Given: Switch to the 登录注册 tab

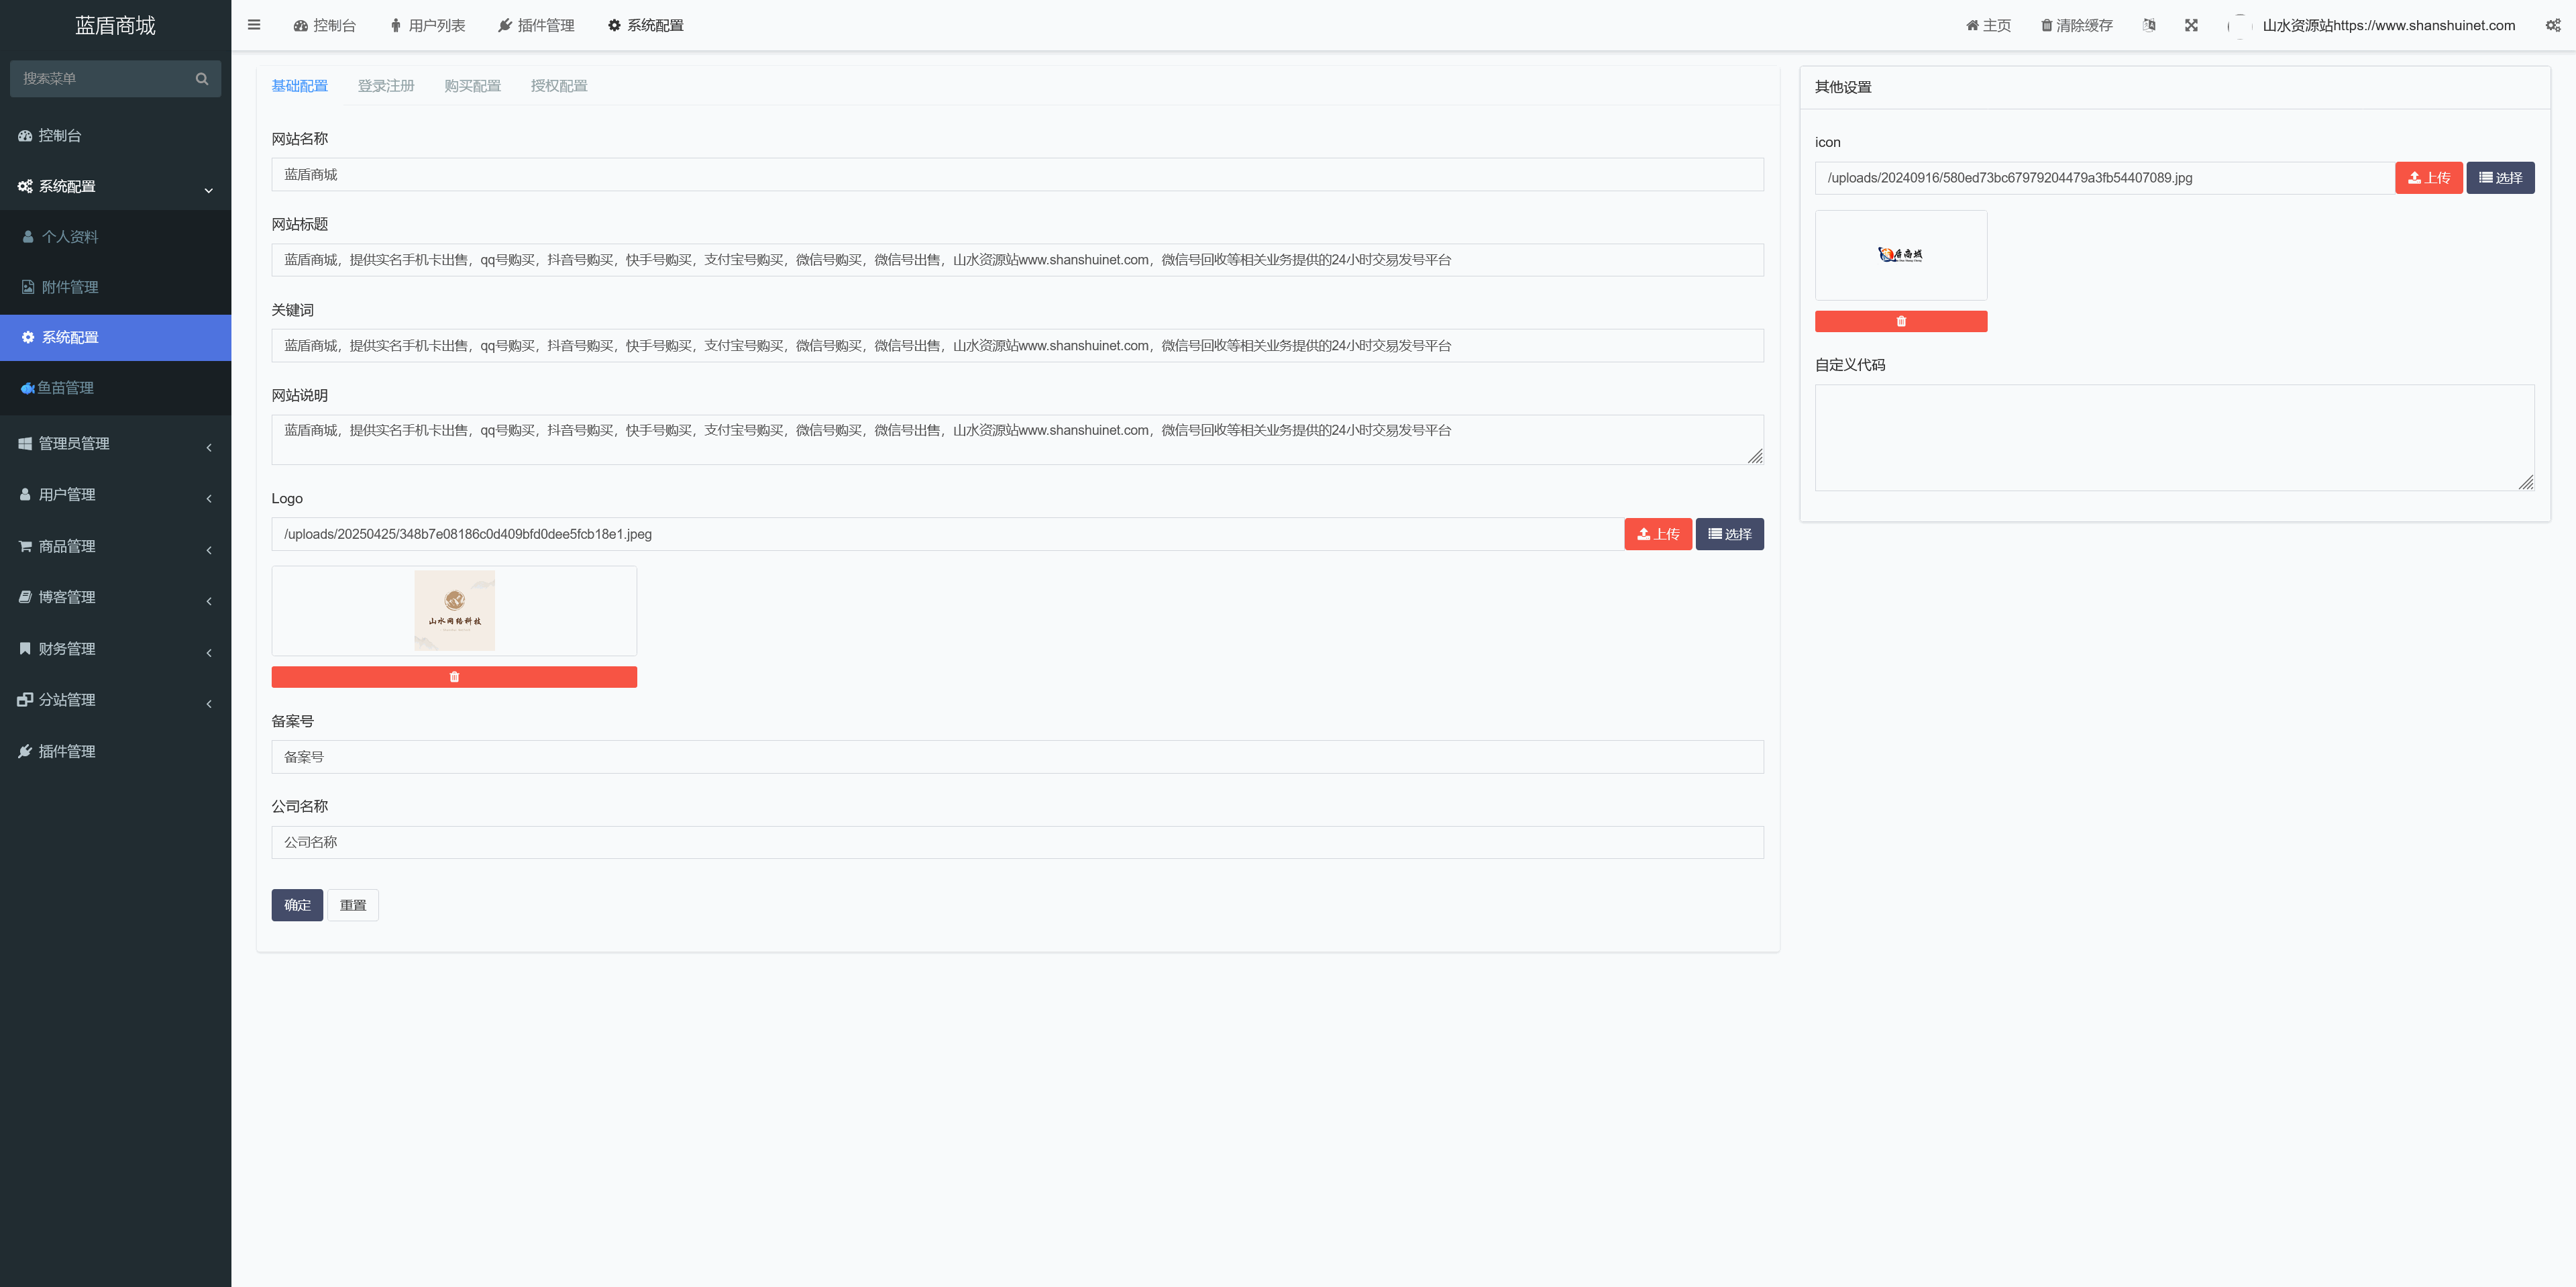Looking at the screenshot, I should (x=386, y=86).
